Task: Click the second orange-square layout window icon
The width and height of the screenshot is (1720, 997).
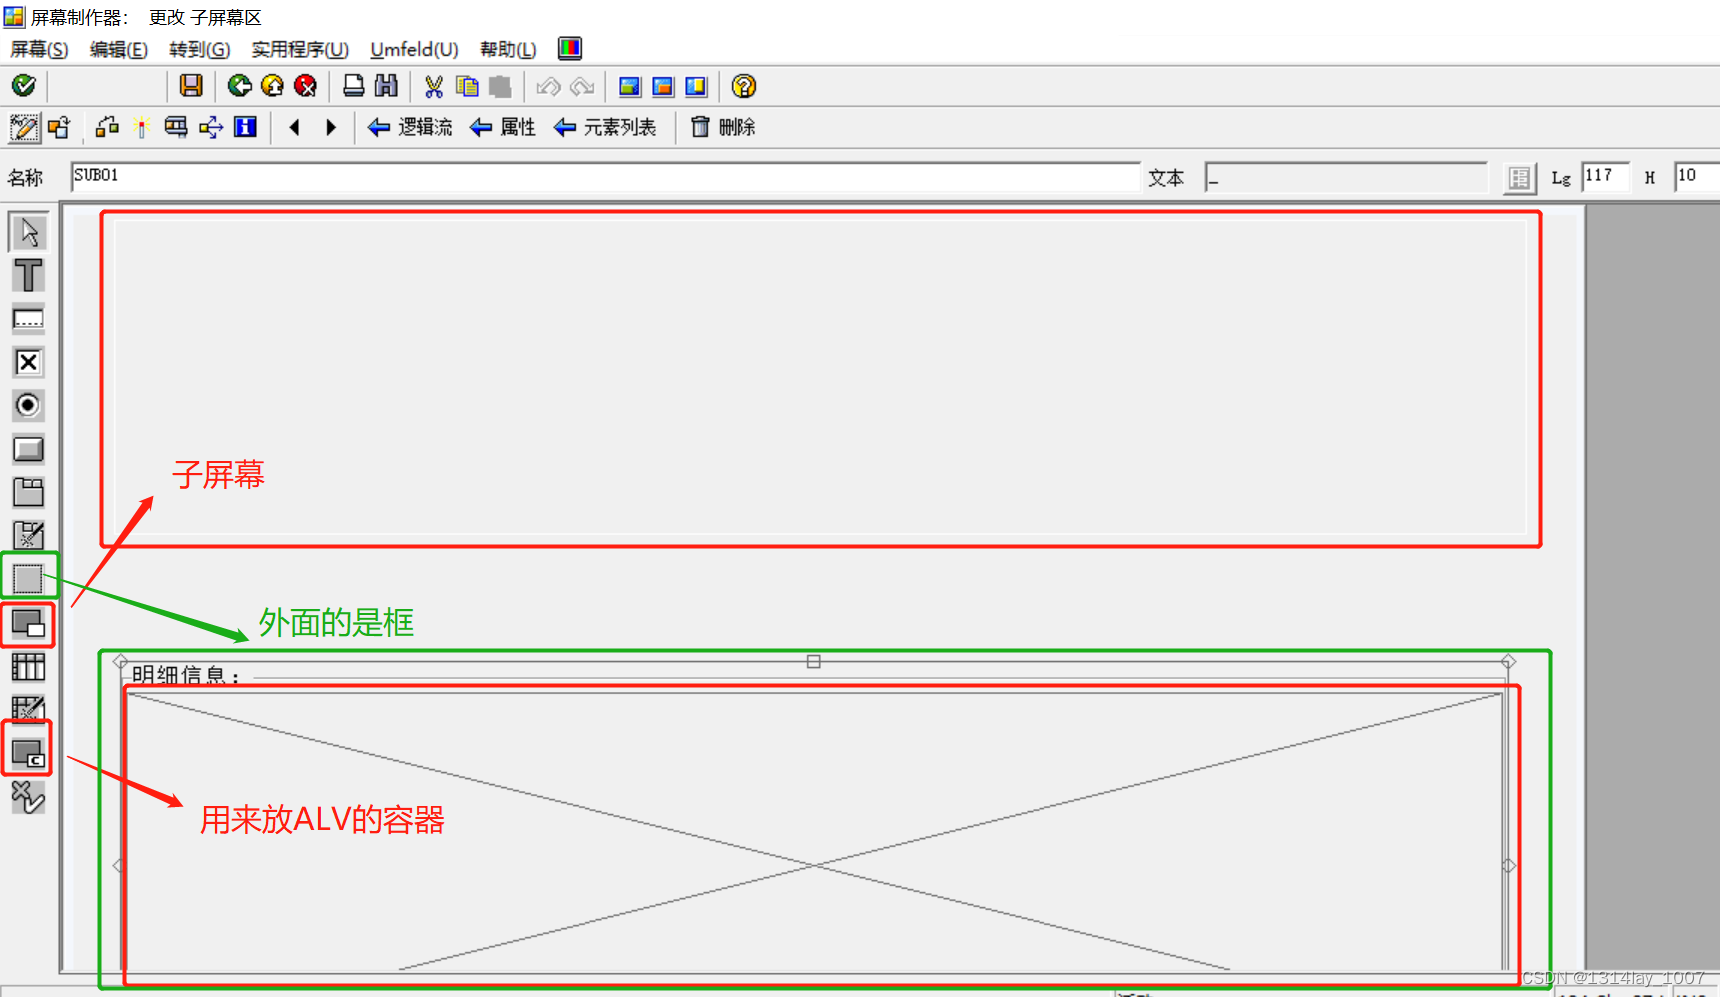Action: point(663,86)
